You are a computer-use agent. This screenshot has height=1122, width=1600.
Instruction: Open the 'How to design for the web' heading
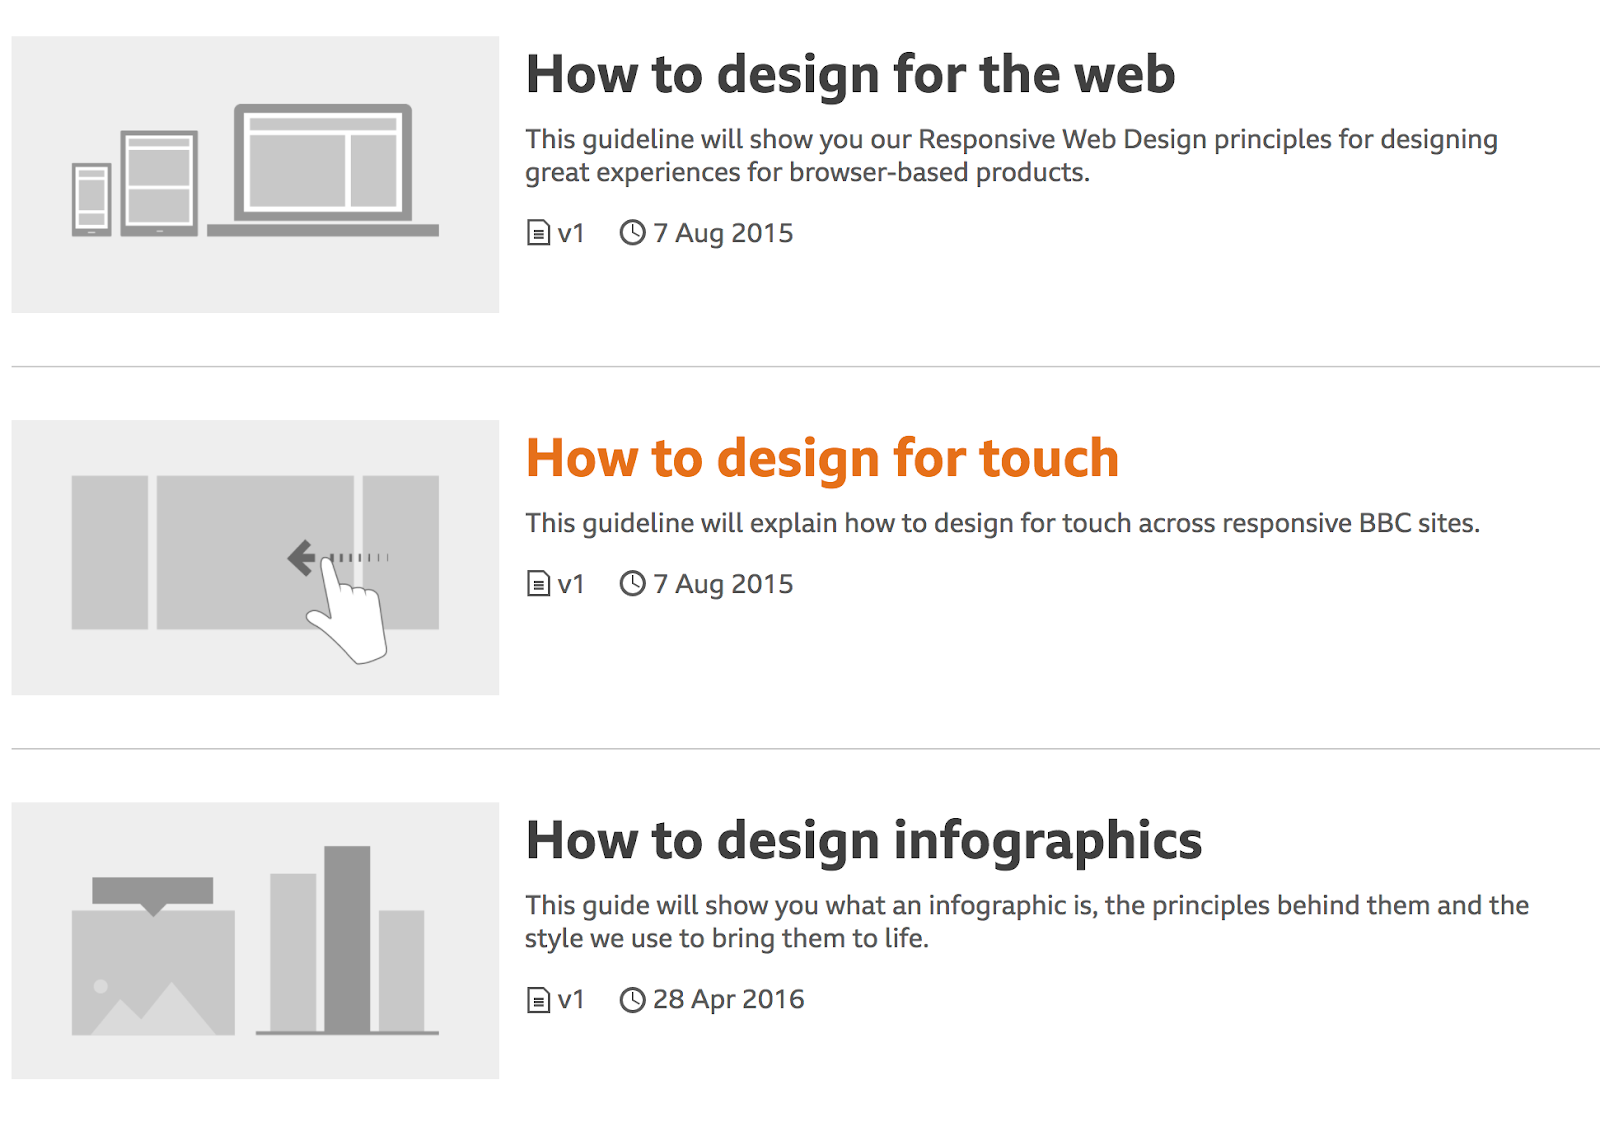[x=850, y=75]
